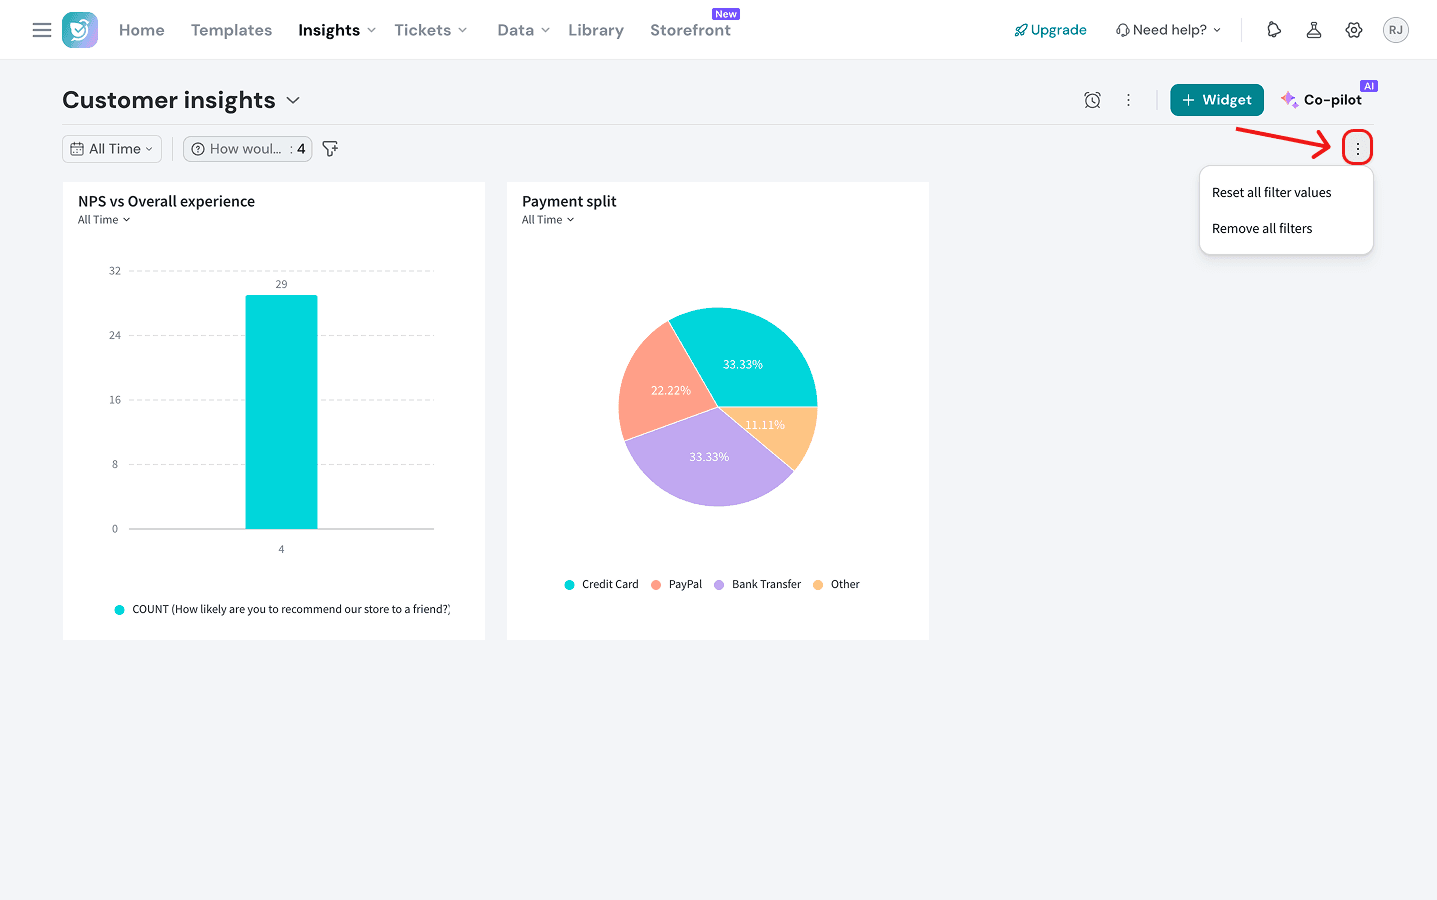
Task: Click the NPS vs Overall experience title
Action: (x=166, y=201)
